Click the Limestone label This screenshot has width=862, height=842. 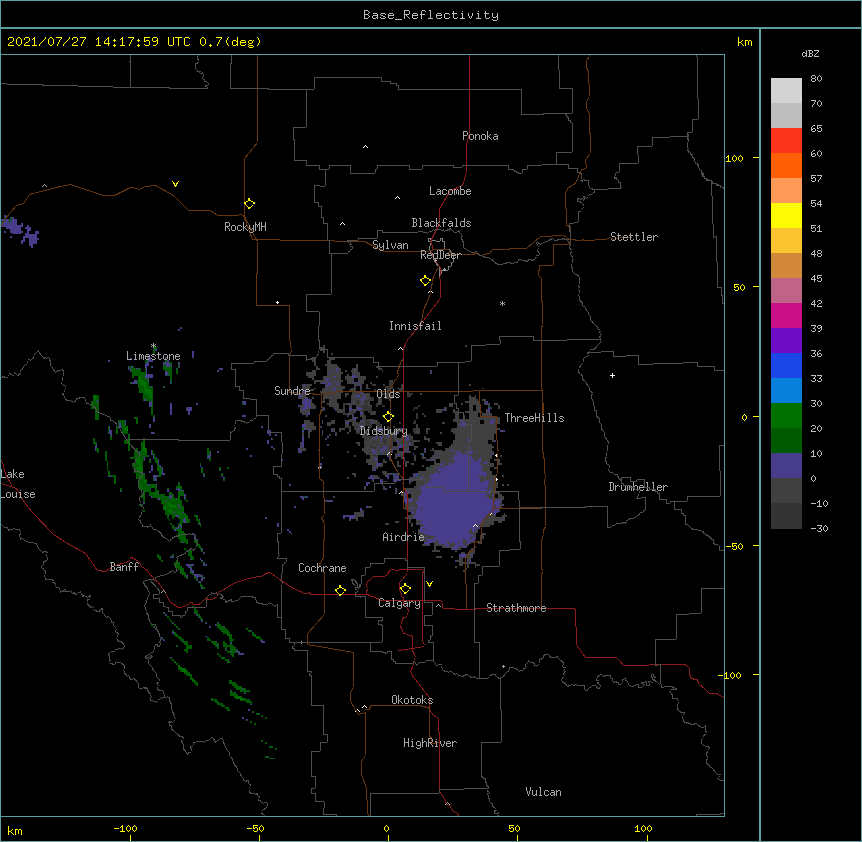tap(153, 356)
